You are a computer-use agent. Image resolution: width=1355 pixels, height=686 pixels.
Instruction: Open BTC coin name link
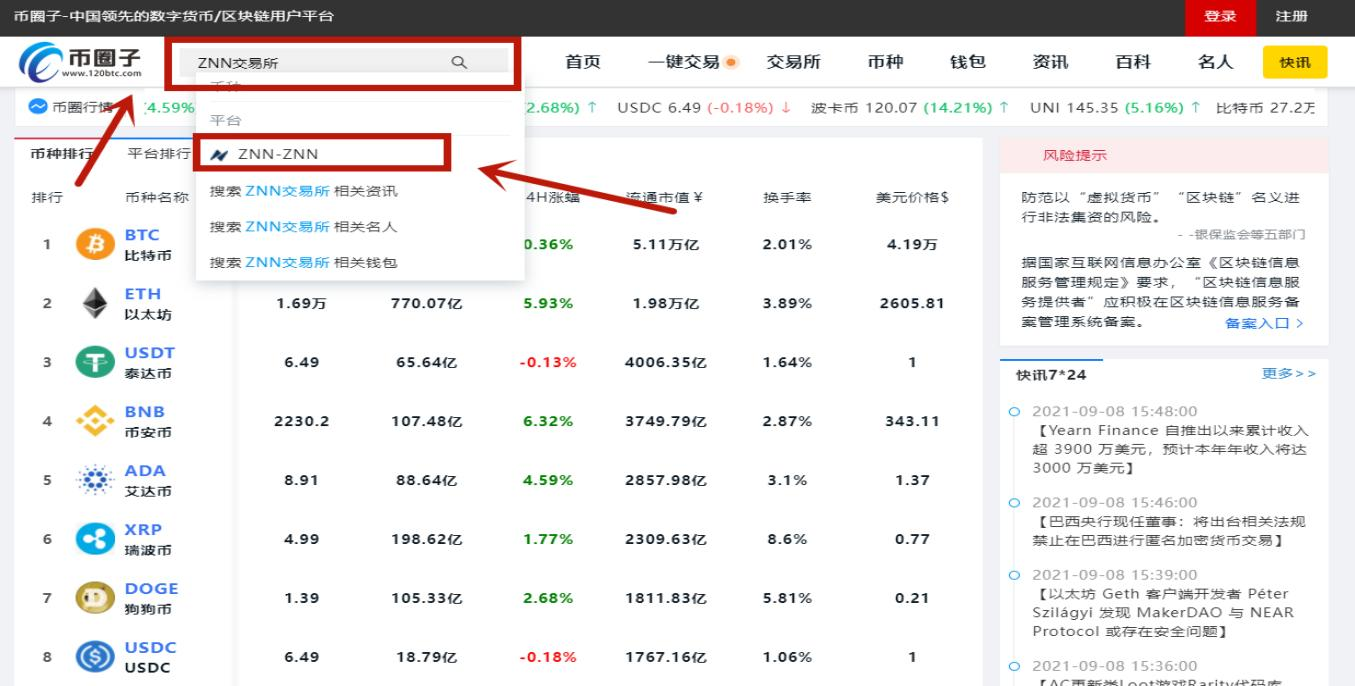click(x=142, y=235)
